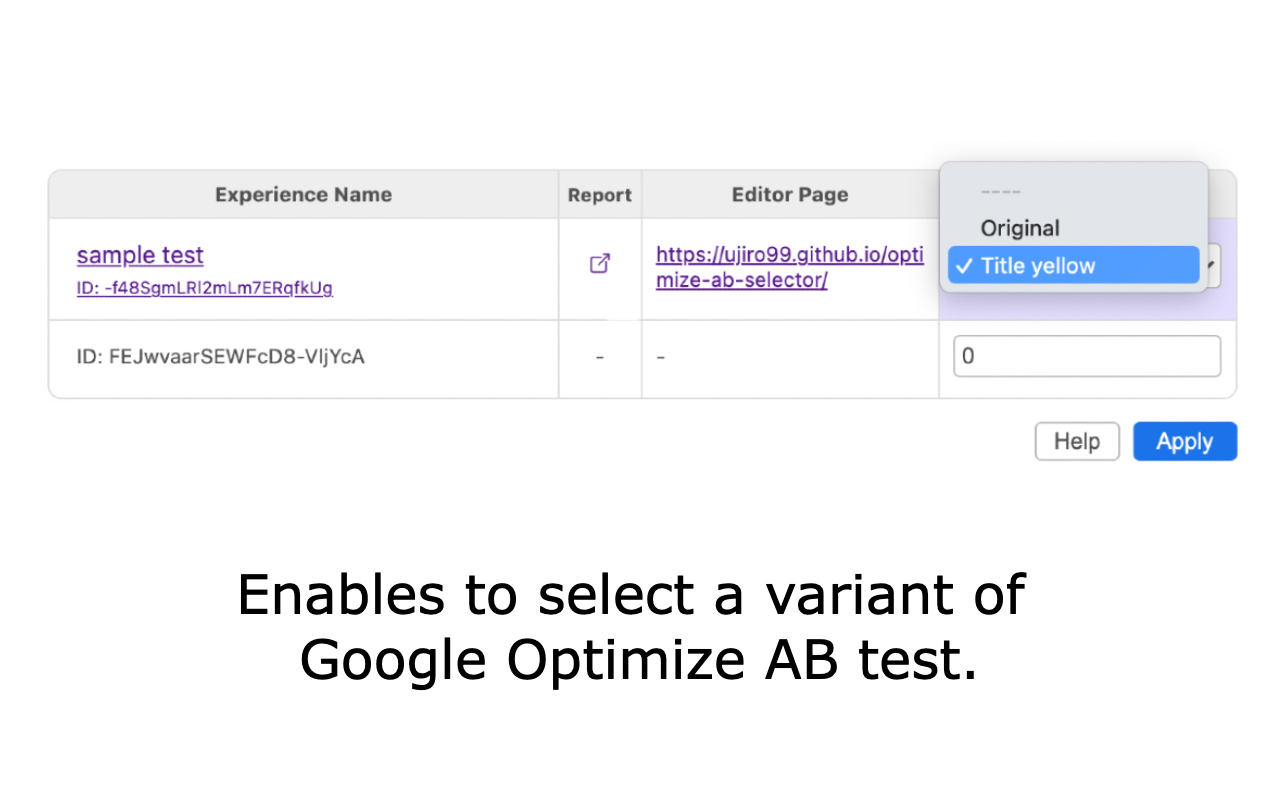Open the sample test experience link
Screen dimensions: 1280x800
tap(139, 255)
